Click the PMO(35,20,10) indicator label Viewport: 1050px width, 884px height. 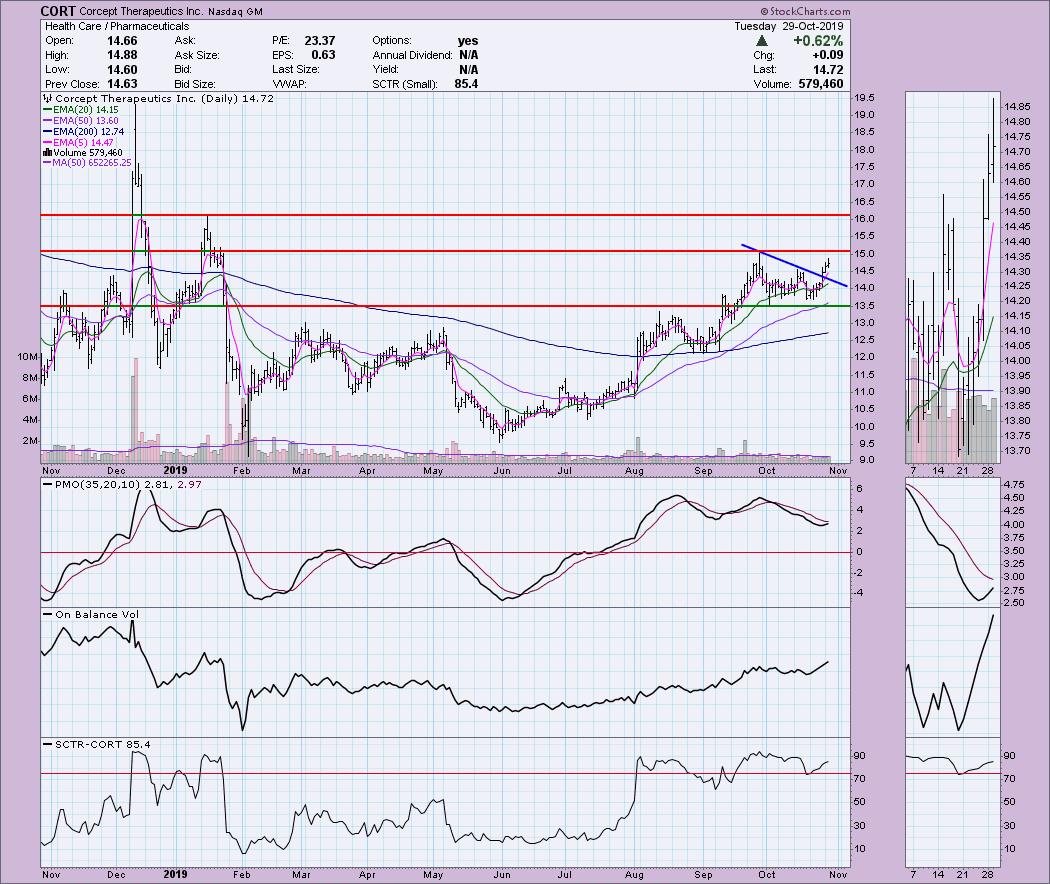(x=96, y=484)
